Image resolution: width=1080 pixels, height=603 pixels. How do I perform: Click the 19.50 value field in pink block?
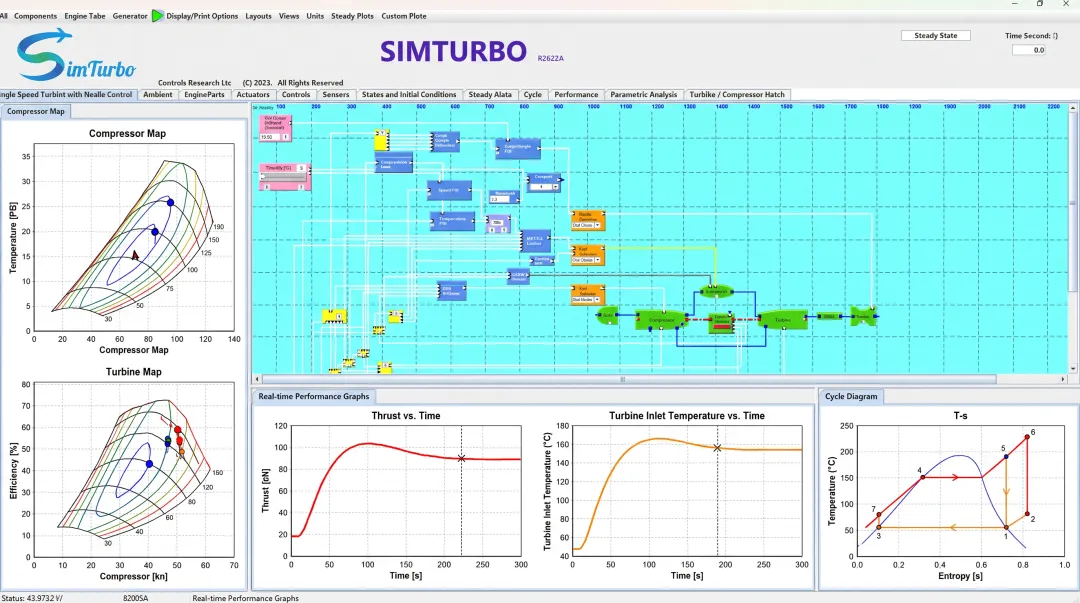[269, 137]
